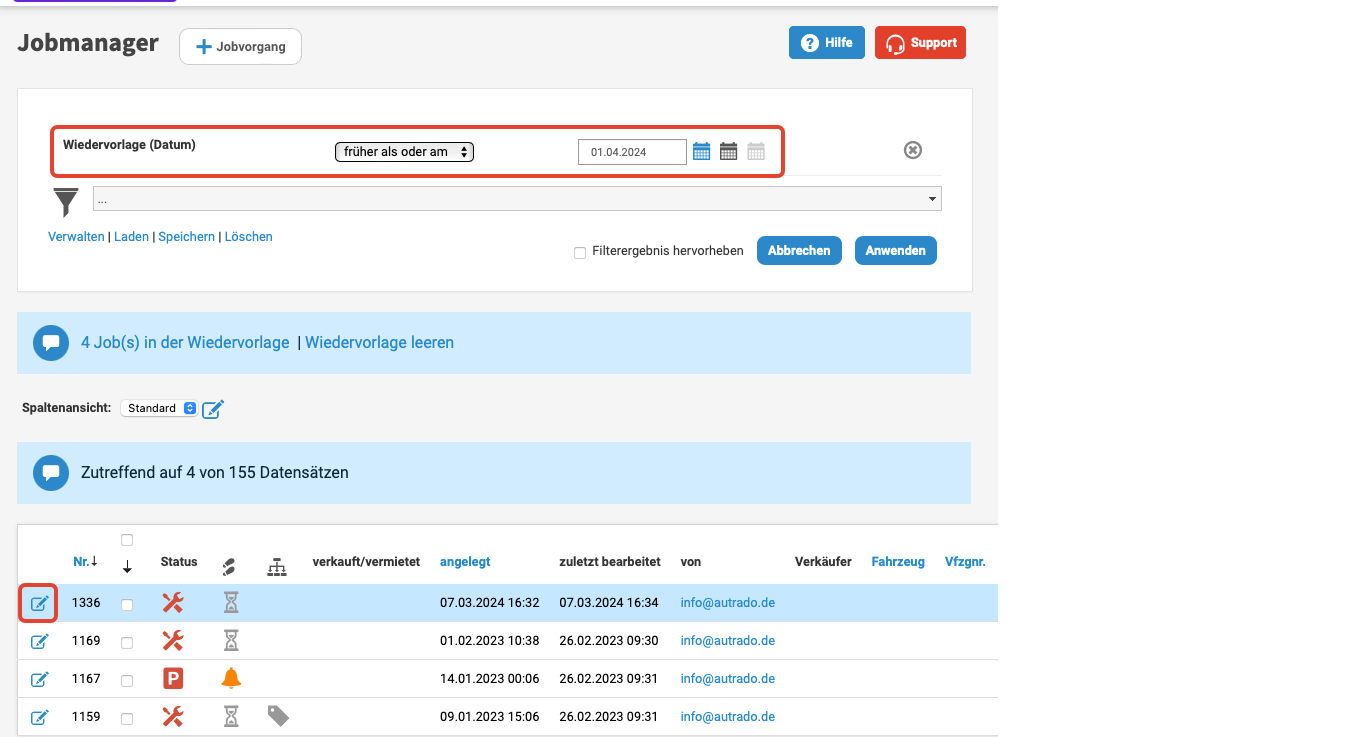
Task: Expand the saved filter selection dropdown
Action: 517,199
